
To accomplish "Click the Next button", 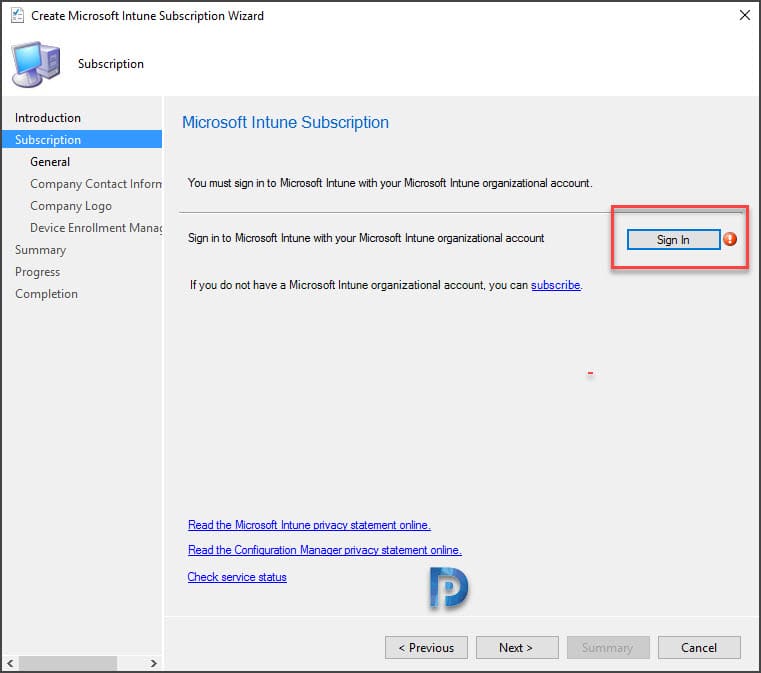I will tap(517, 648).
